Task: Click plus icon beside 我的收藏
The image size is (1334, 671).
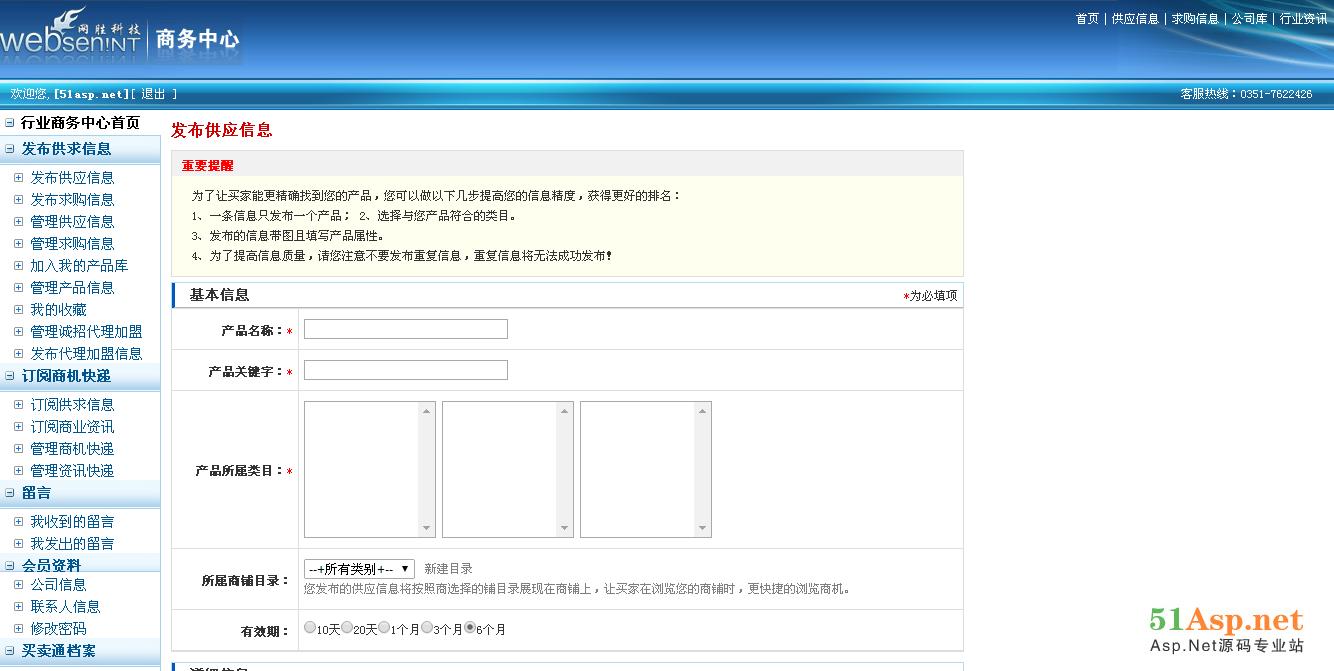Action: coord(18,310)
